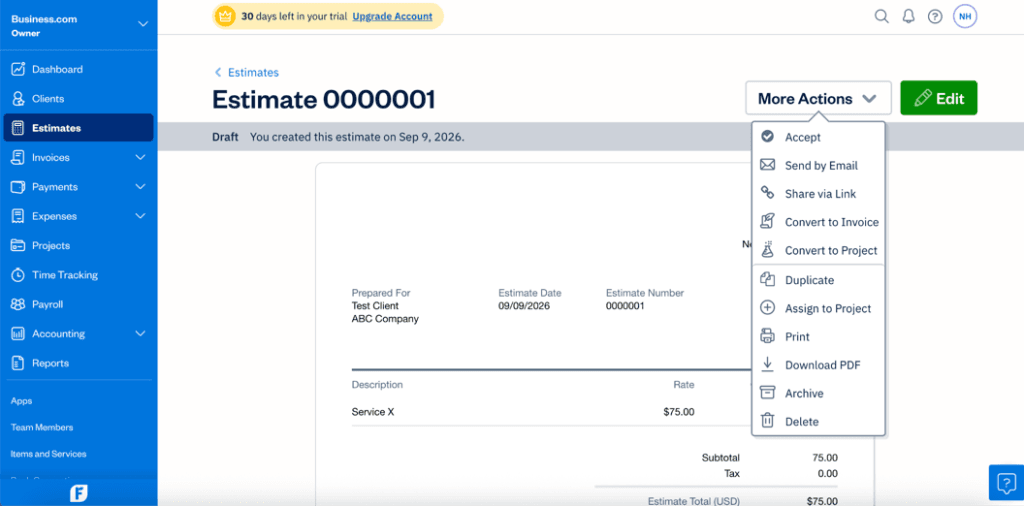The width and height of the screenshot is (1024, 506).
Task: Click the FreshBooks logo at sidebar bottom
Action: [78, 494]
